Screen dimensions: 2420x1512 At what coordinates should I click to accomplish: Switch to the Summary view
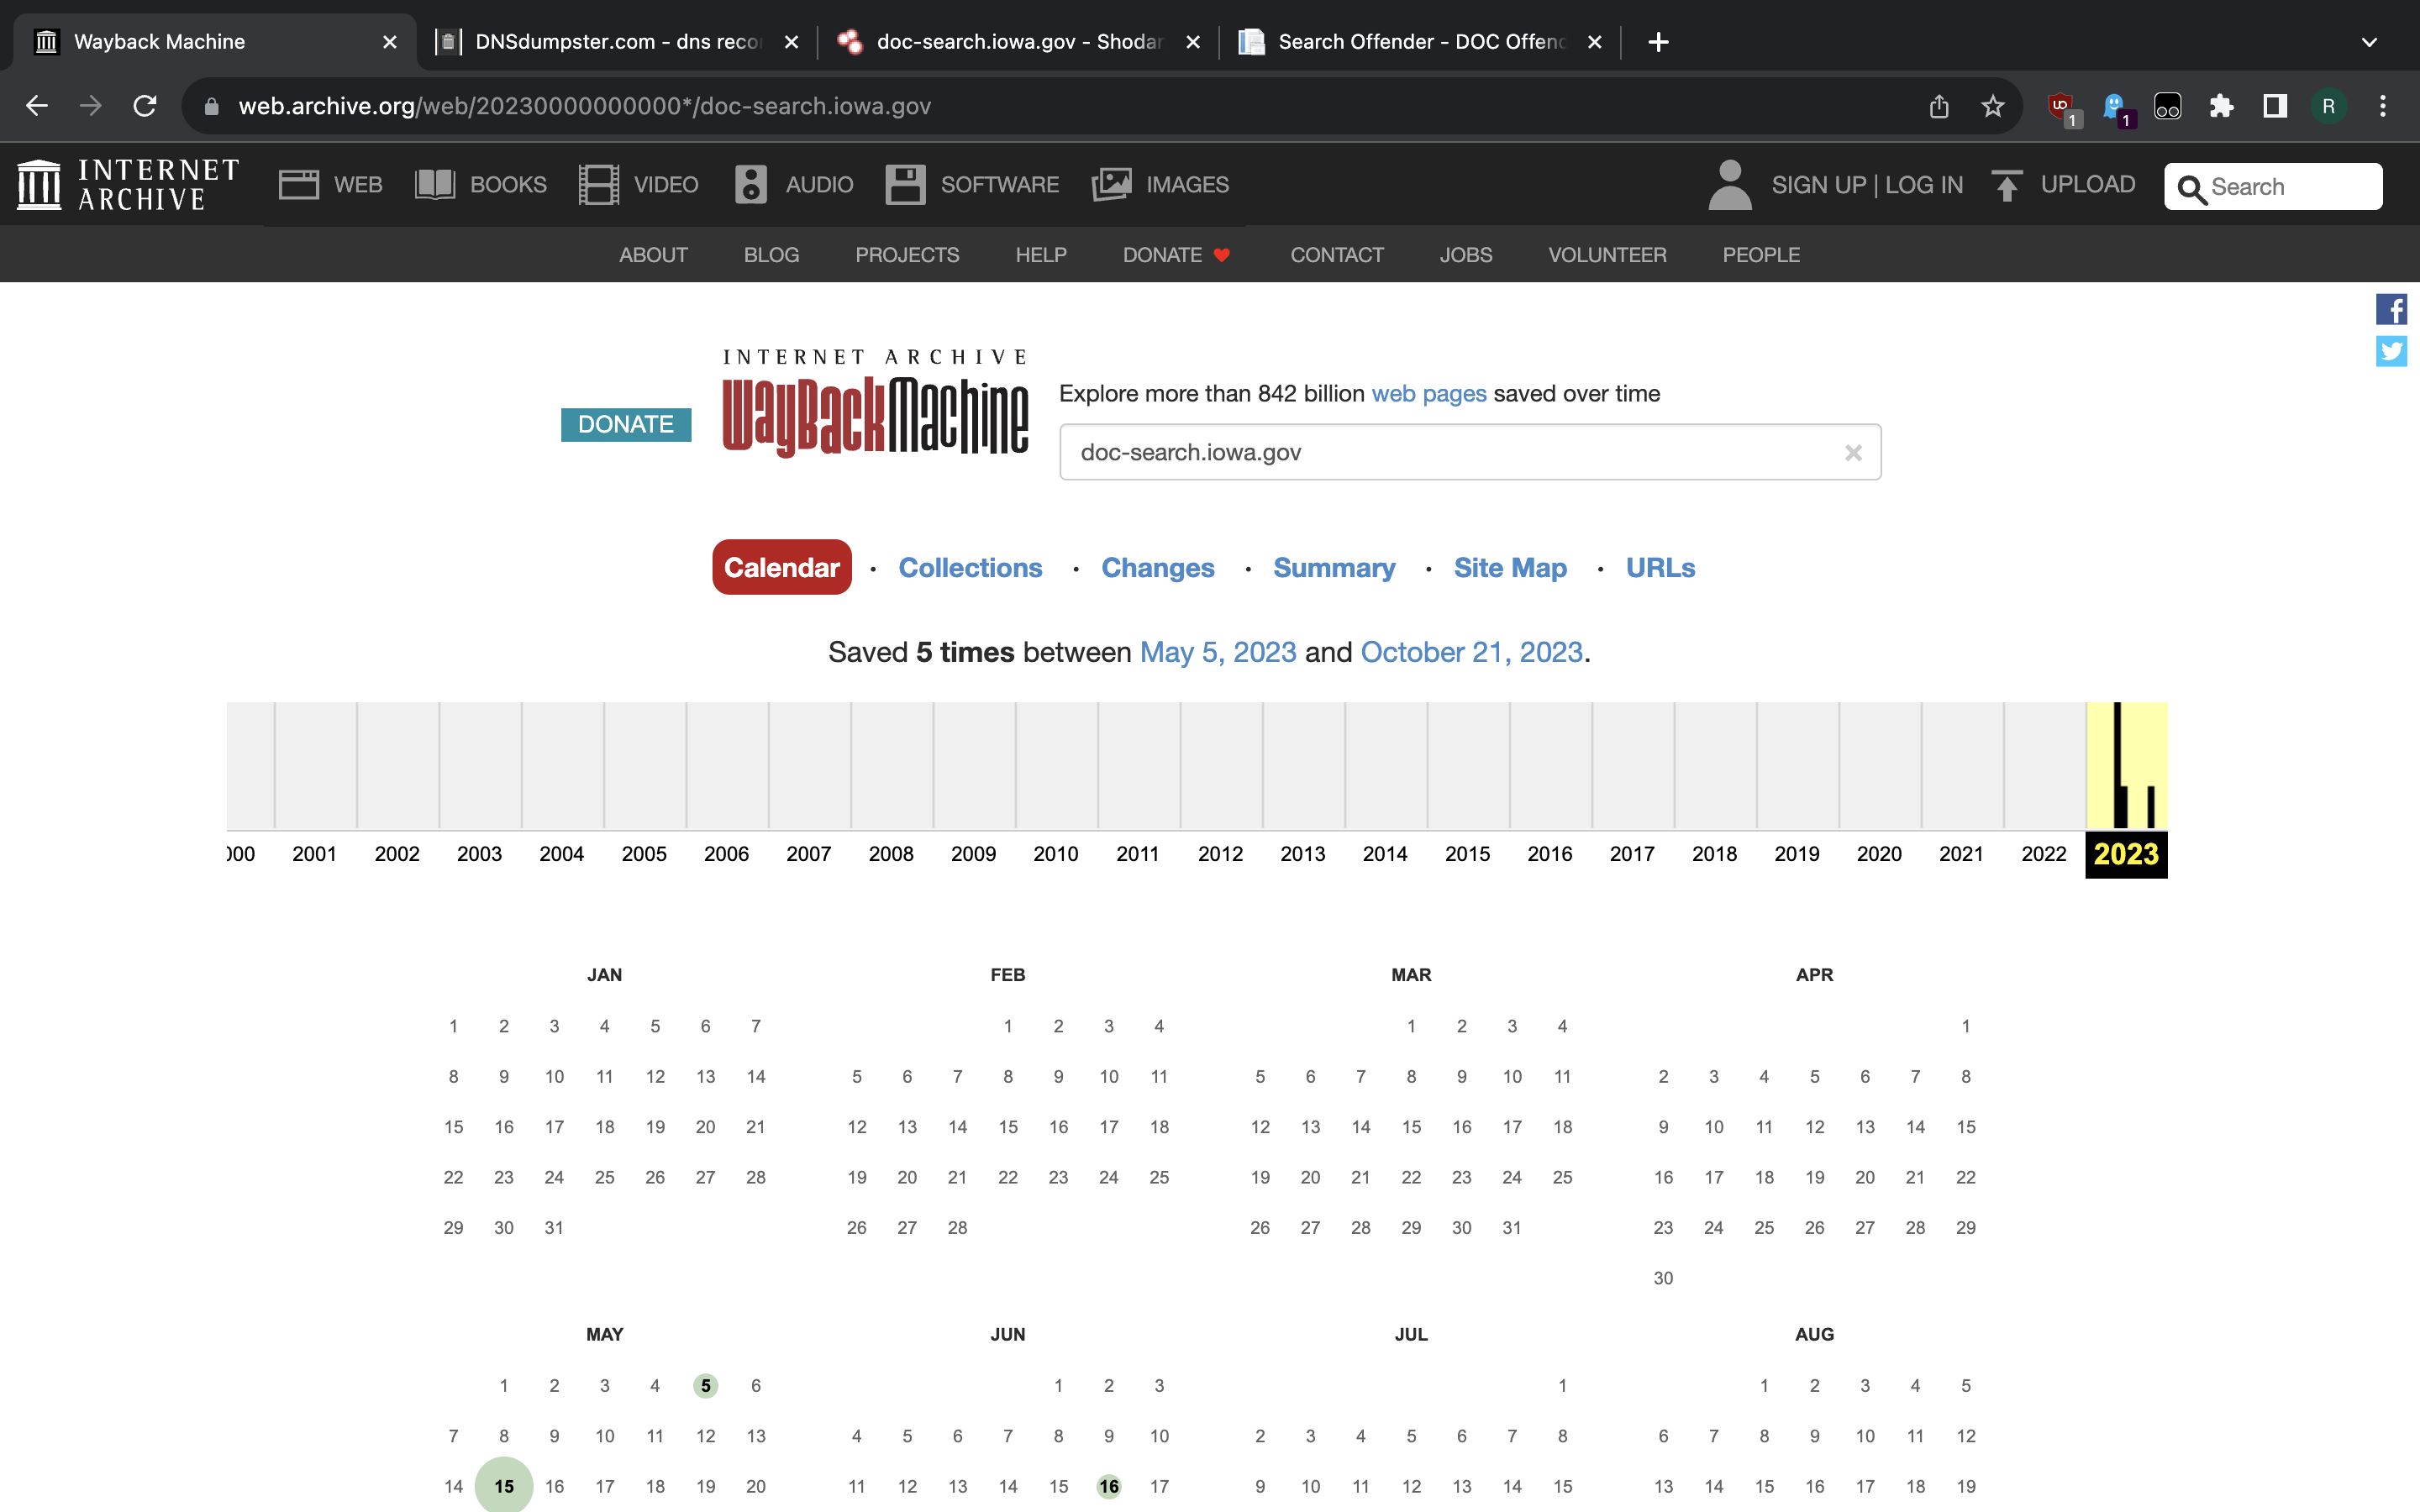[1334, 568]
